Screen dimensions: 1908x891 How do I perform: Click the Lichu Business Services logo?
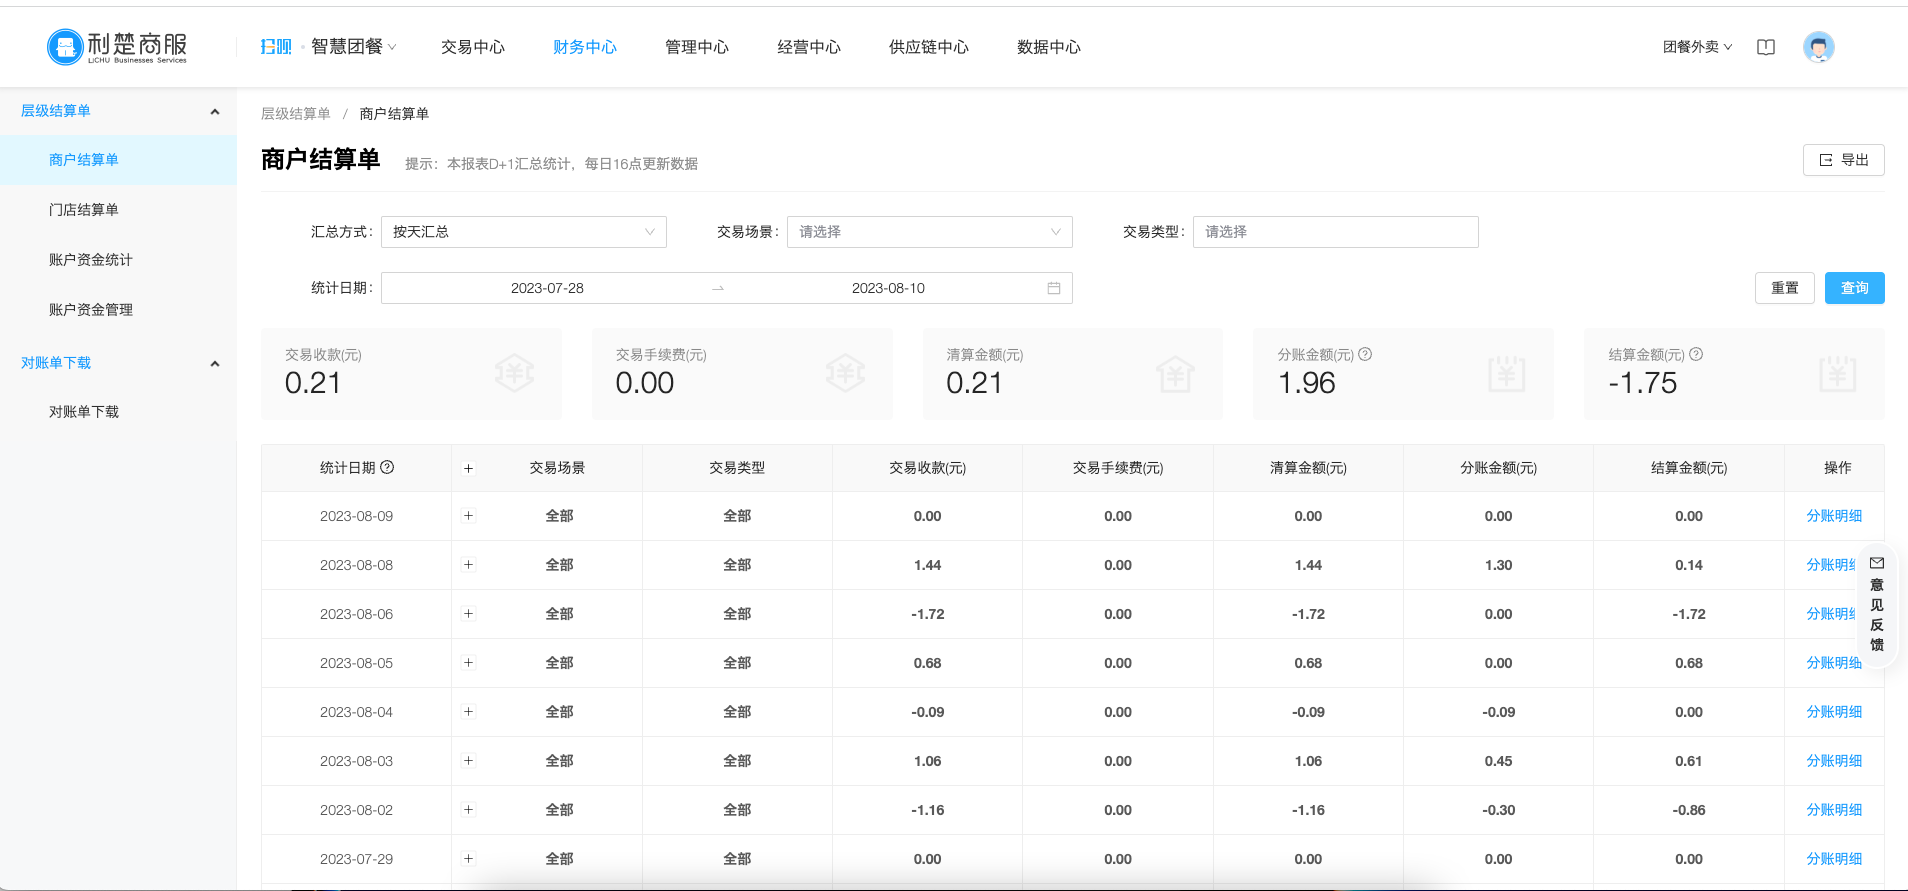coord(117,46)
